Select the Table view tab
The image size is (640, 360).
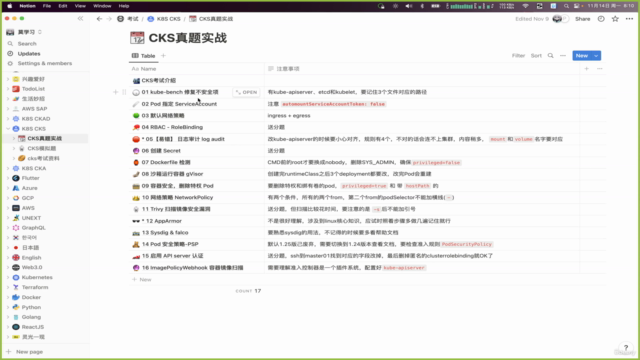tap(144, 56)
